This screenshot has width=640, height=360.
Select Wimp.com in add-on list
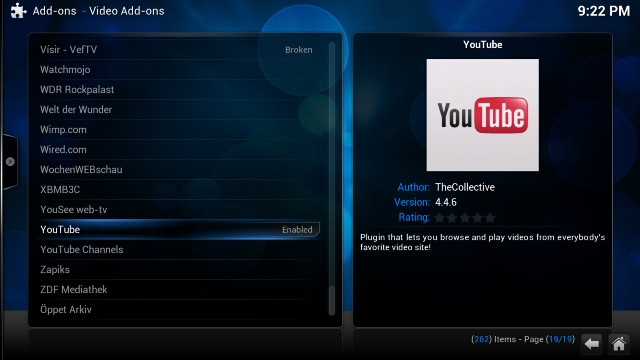[180, 129]
